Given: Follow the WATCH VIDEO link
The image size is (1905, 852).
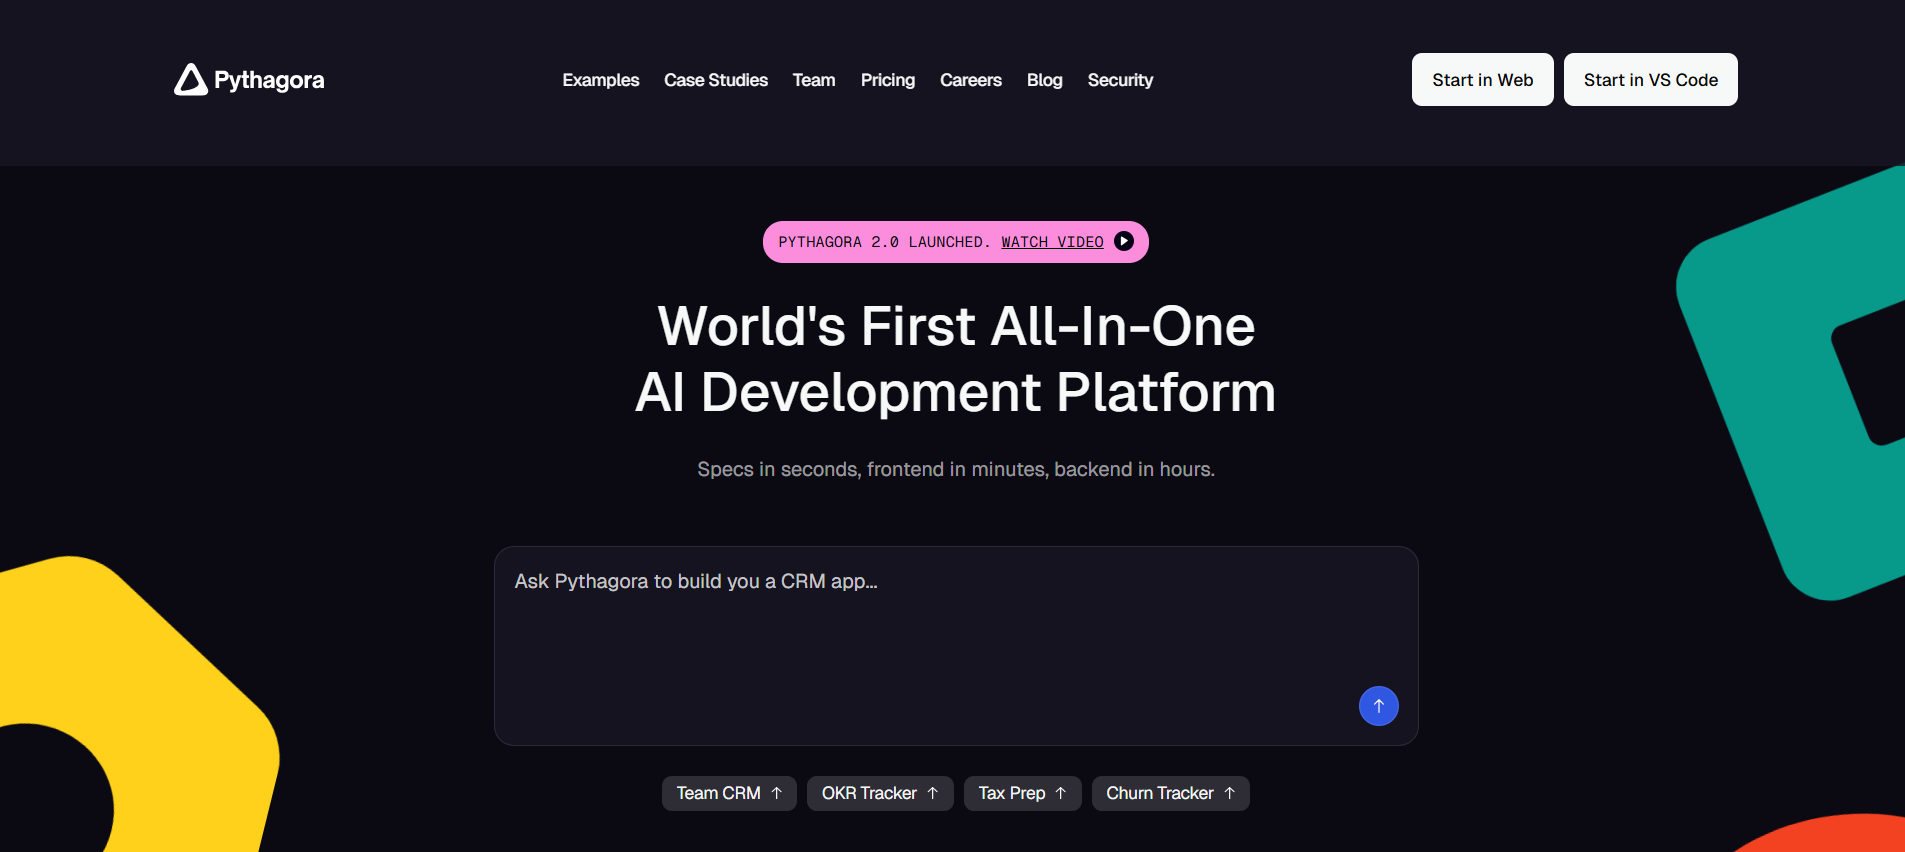Looking at the screenshot, I should (x=1052, y=242).
